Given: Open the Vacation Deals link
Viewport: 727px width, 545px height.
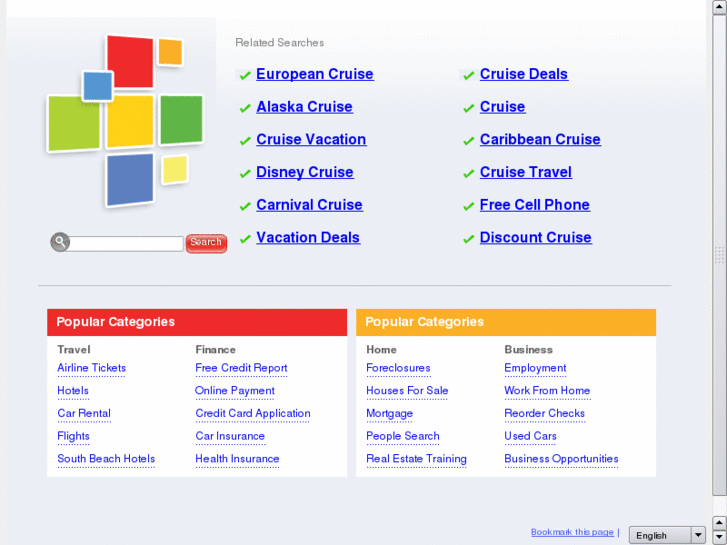Looking at the screenshot, I should point(308,237).
